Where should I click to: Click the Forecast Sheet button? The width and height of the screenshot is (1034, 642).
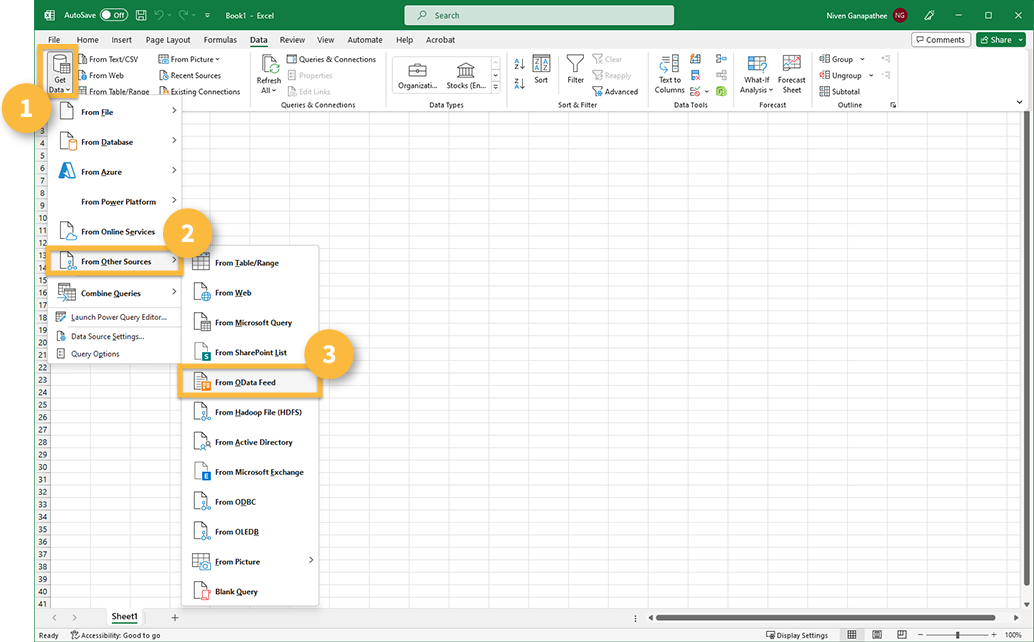point(791,74)
